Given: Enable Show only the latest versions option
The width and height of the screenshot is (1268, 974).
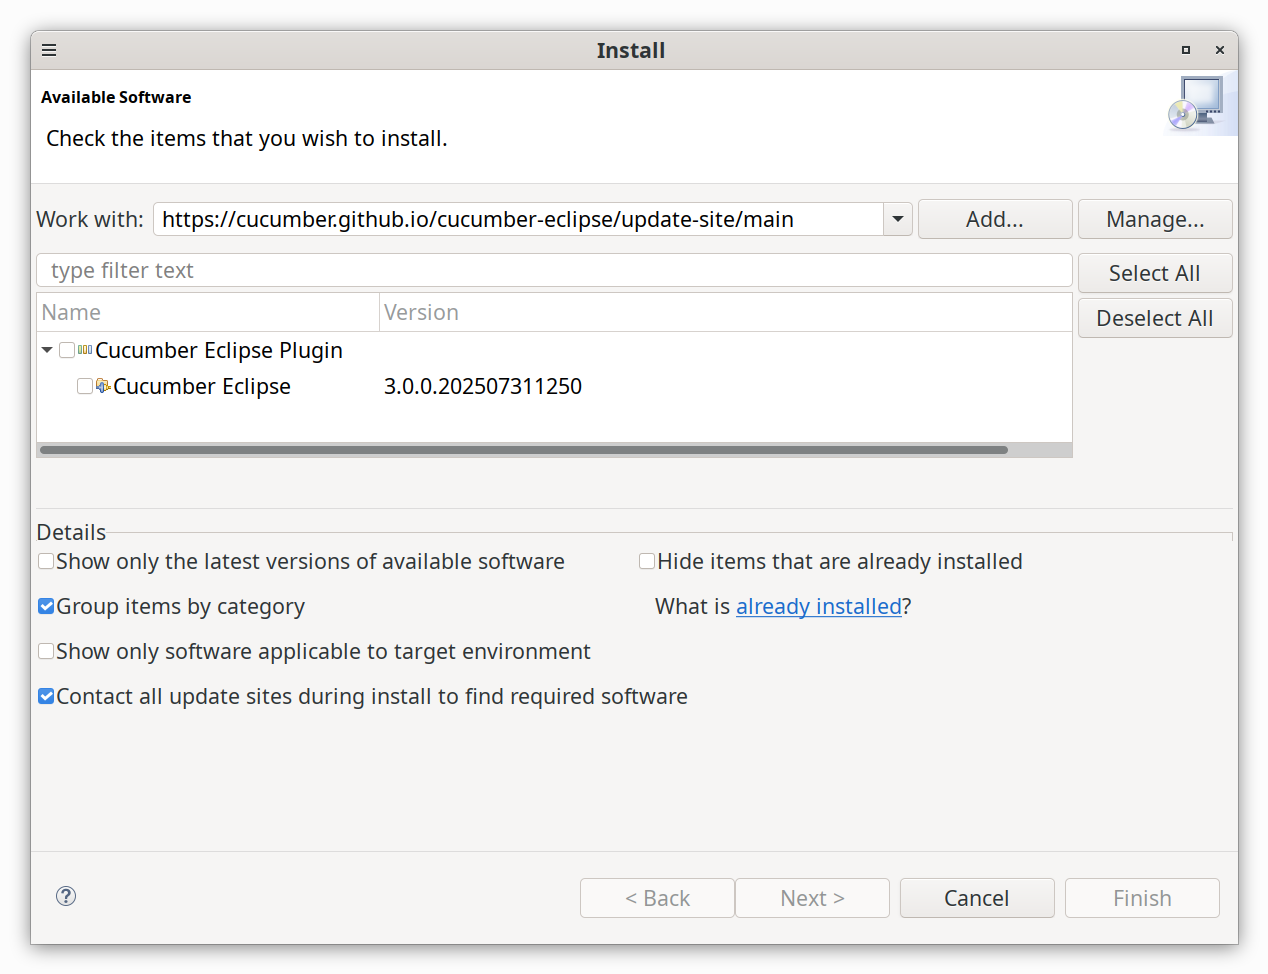Looking at the screenshot, I should pyautogui.click(x=46, y=561).
